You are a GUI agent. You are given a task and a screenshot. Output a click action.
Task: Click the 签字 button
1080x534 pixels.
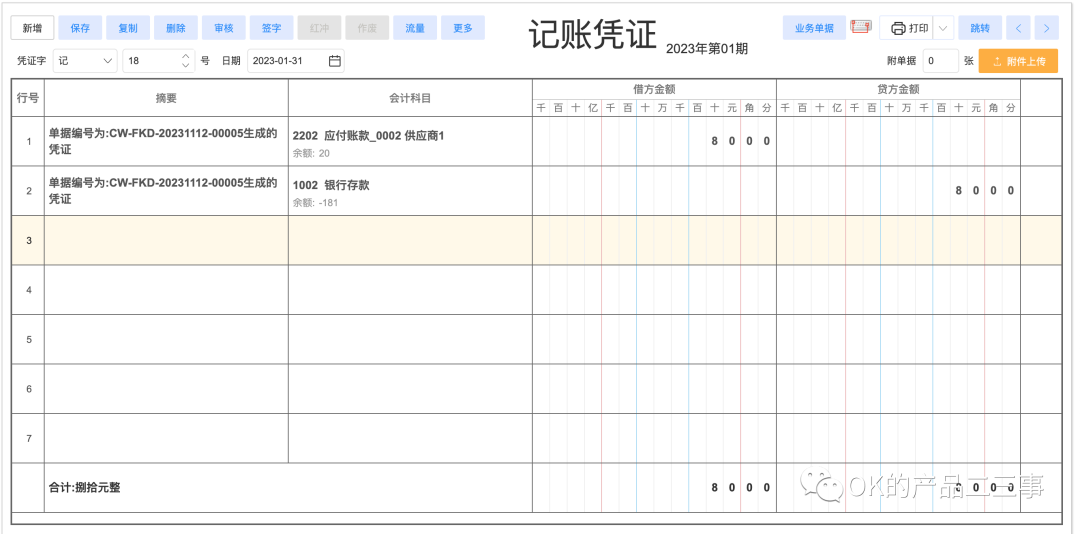tap(271, 28)
